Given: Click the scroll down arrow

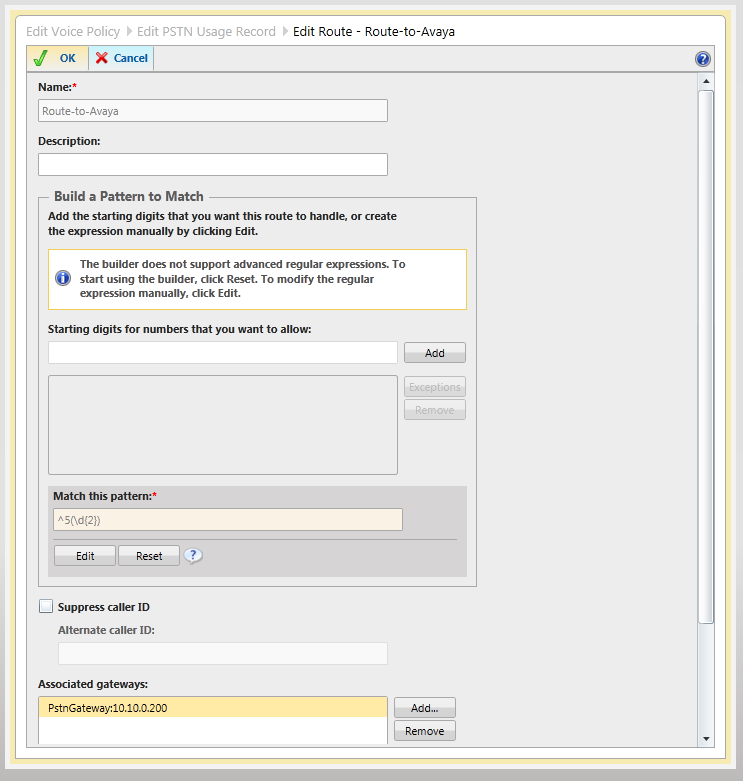Looking at the screenshot, I should tap(706, 739).
